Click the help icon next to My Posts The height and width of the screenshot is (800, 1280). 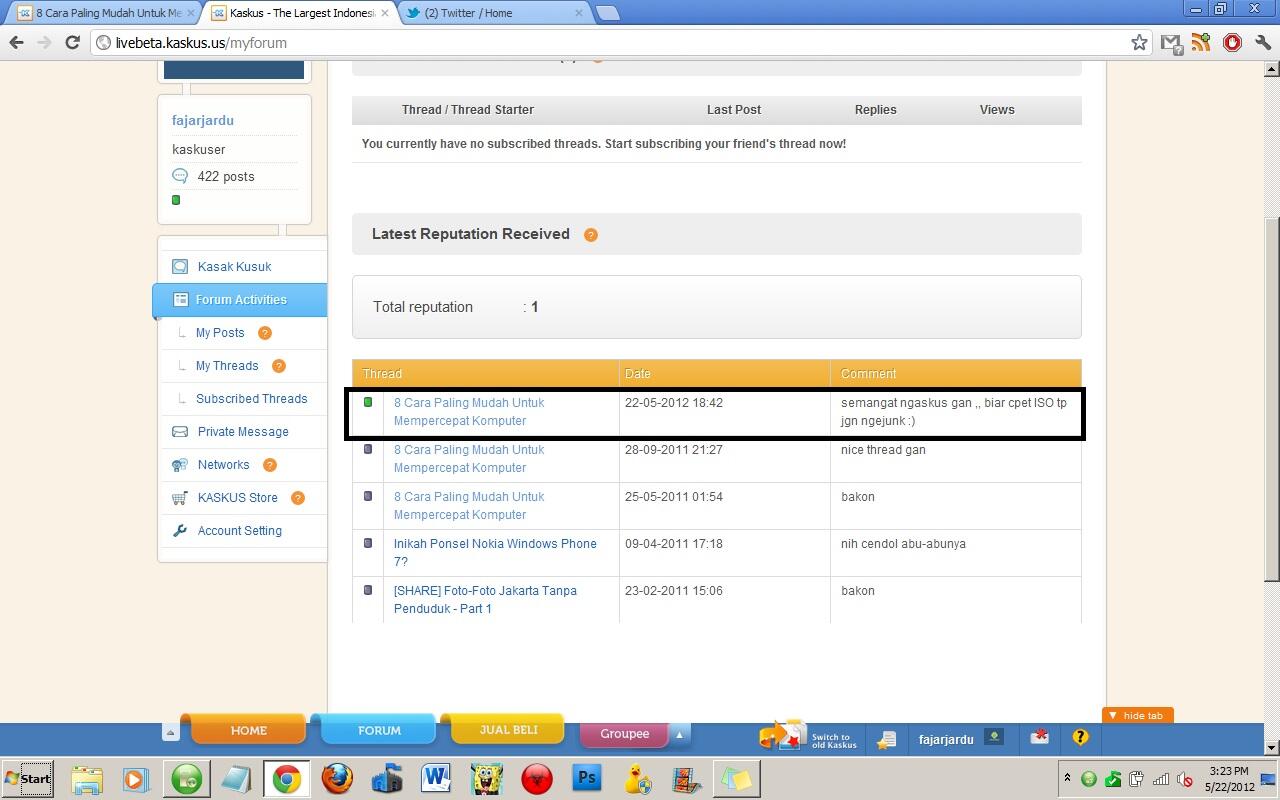[264, 333]
